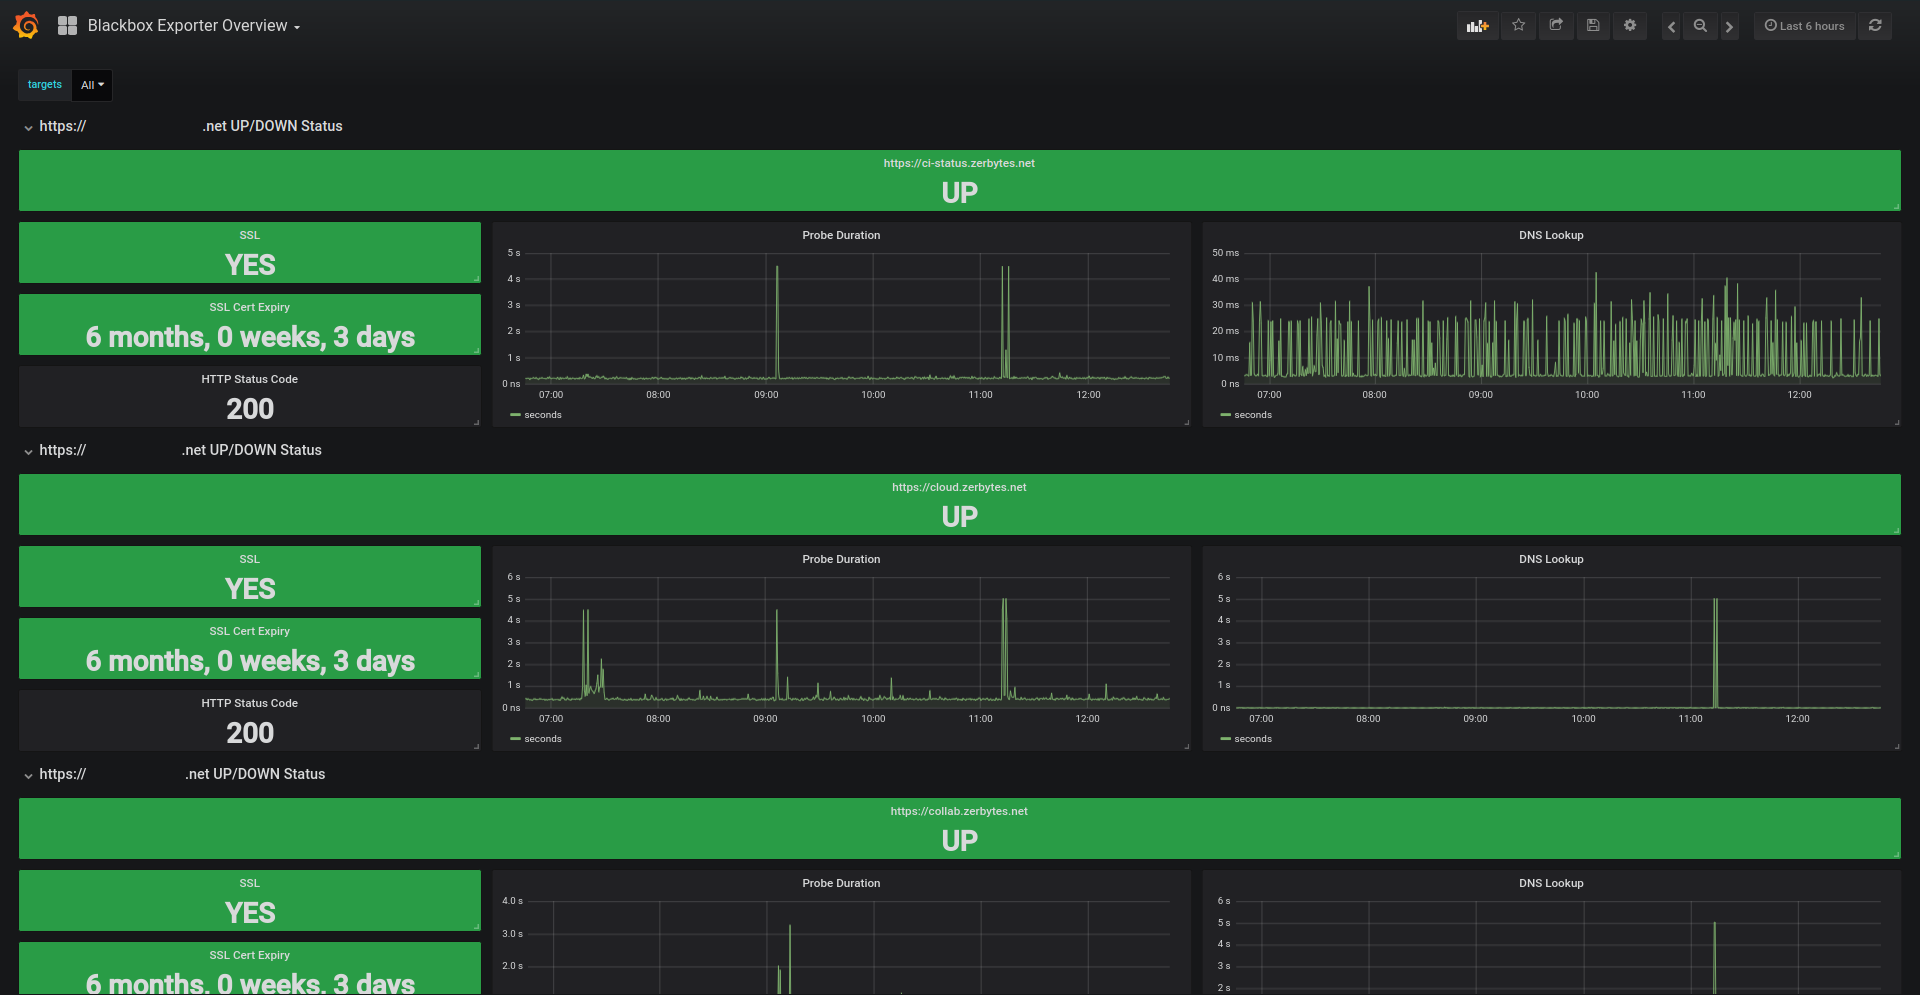
Task: Click the SSL title in cloud.zerbytes.net section
Action: pos(250,559)
